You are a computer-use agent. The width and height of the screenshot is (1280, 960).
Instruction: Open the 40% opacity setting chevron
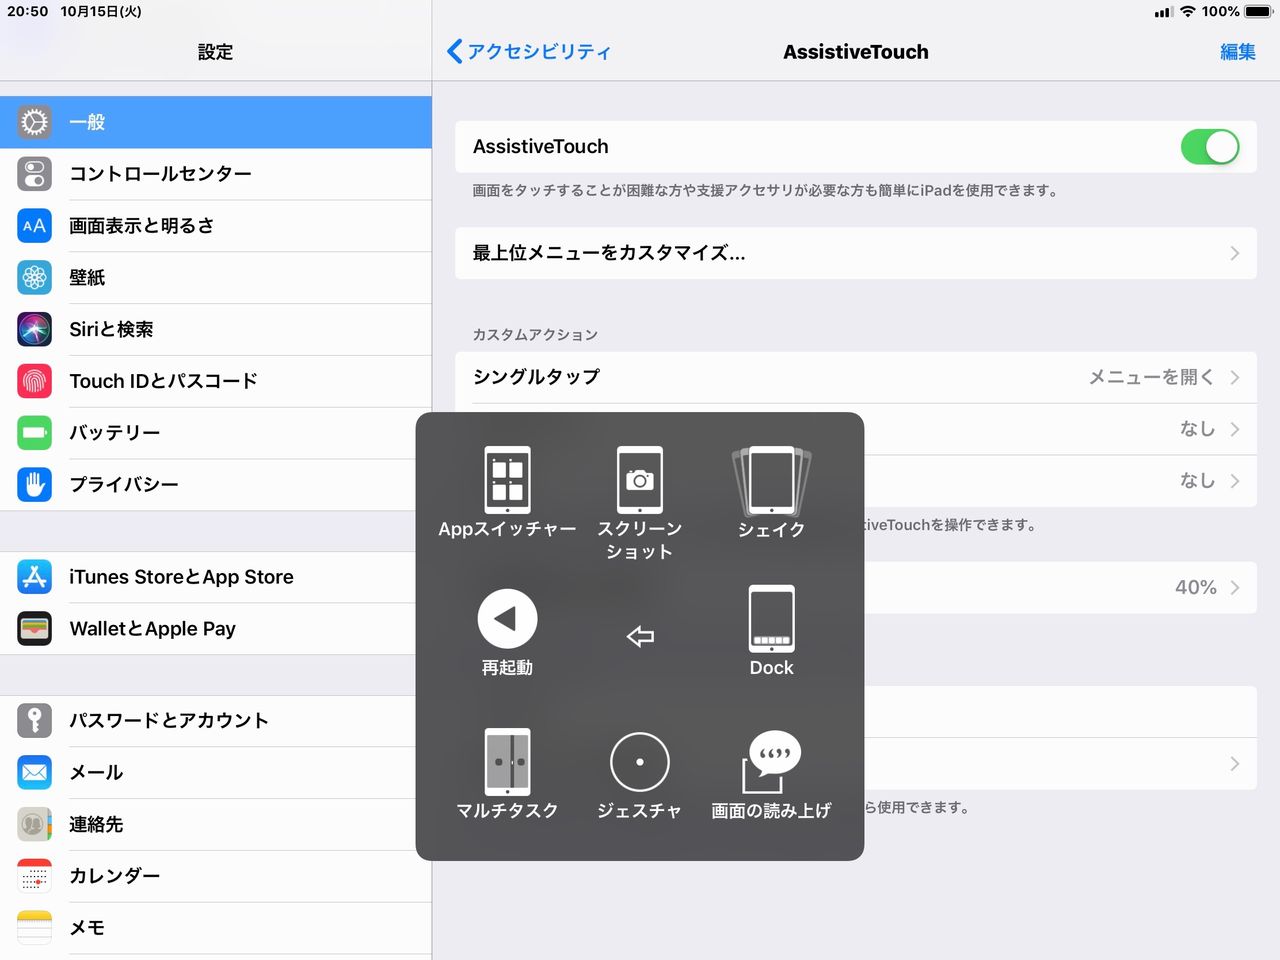tap(1235, 587)
